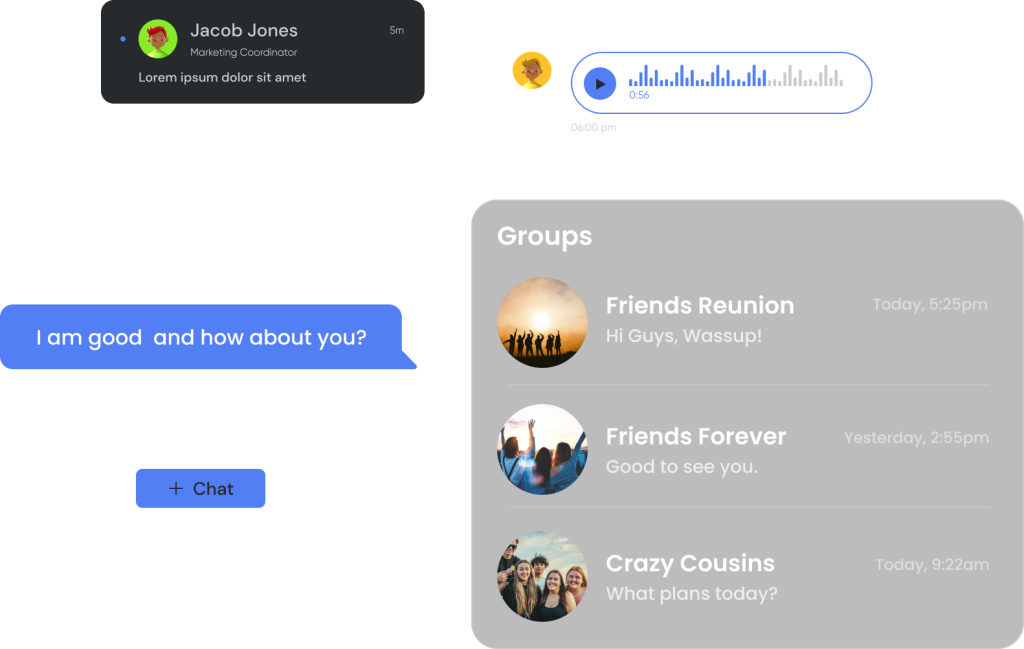Select the Friends Forever group title
This screenshot has height=649, width=1024.
pos(696,436)
